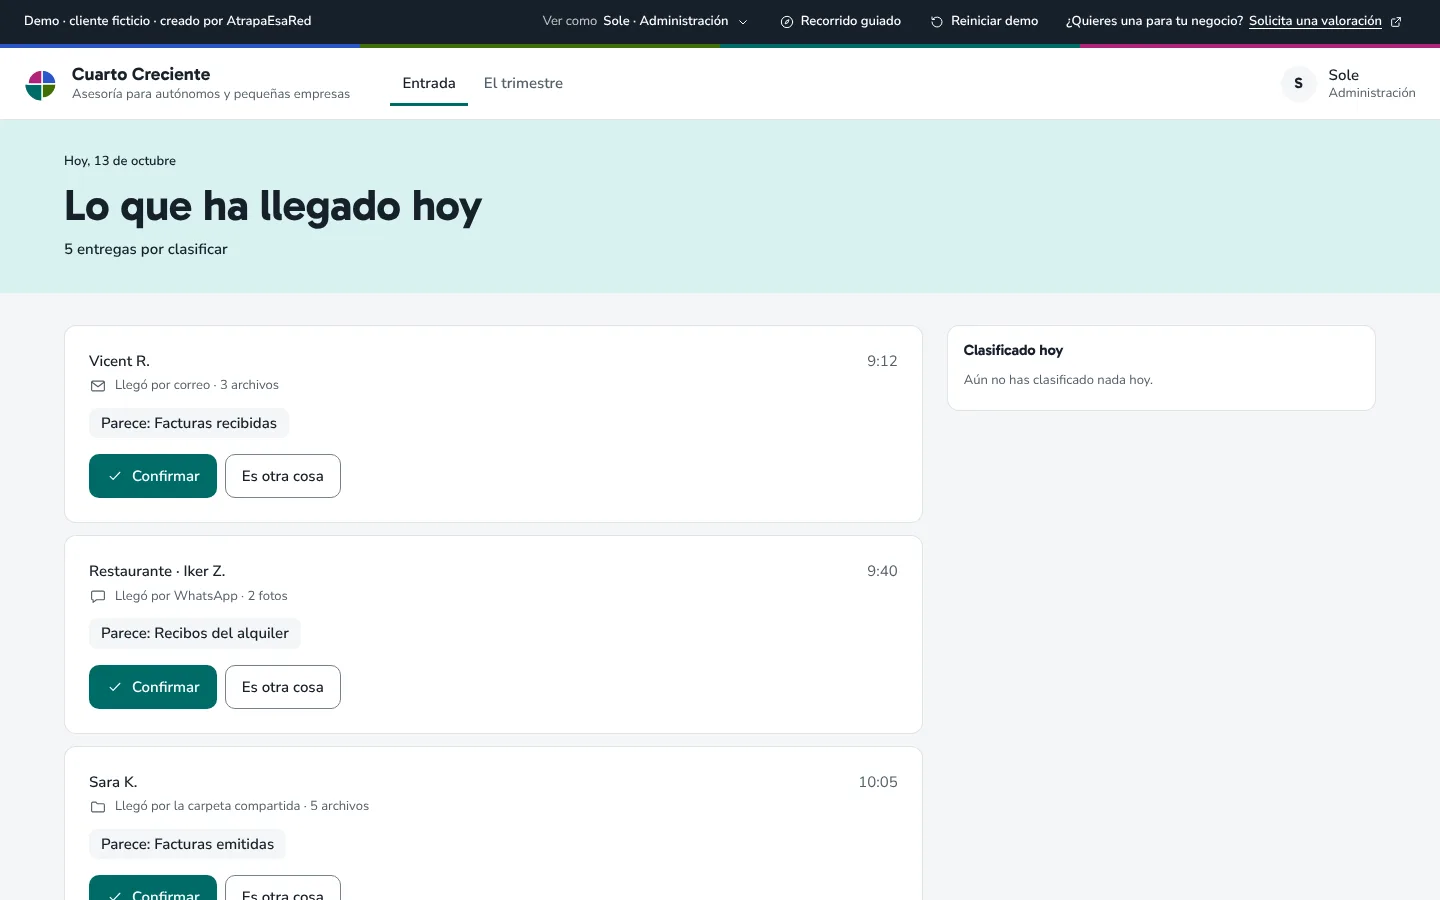
Task: Confirm Vicent R. as Facturas recibidas
Action: coord(153,476)
